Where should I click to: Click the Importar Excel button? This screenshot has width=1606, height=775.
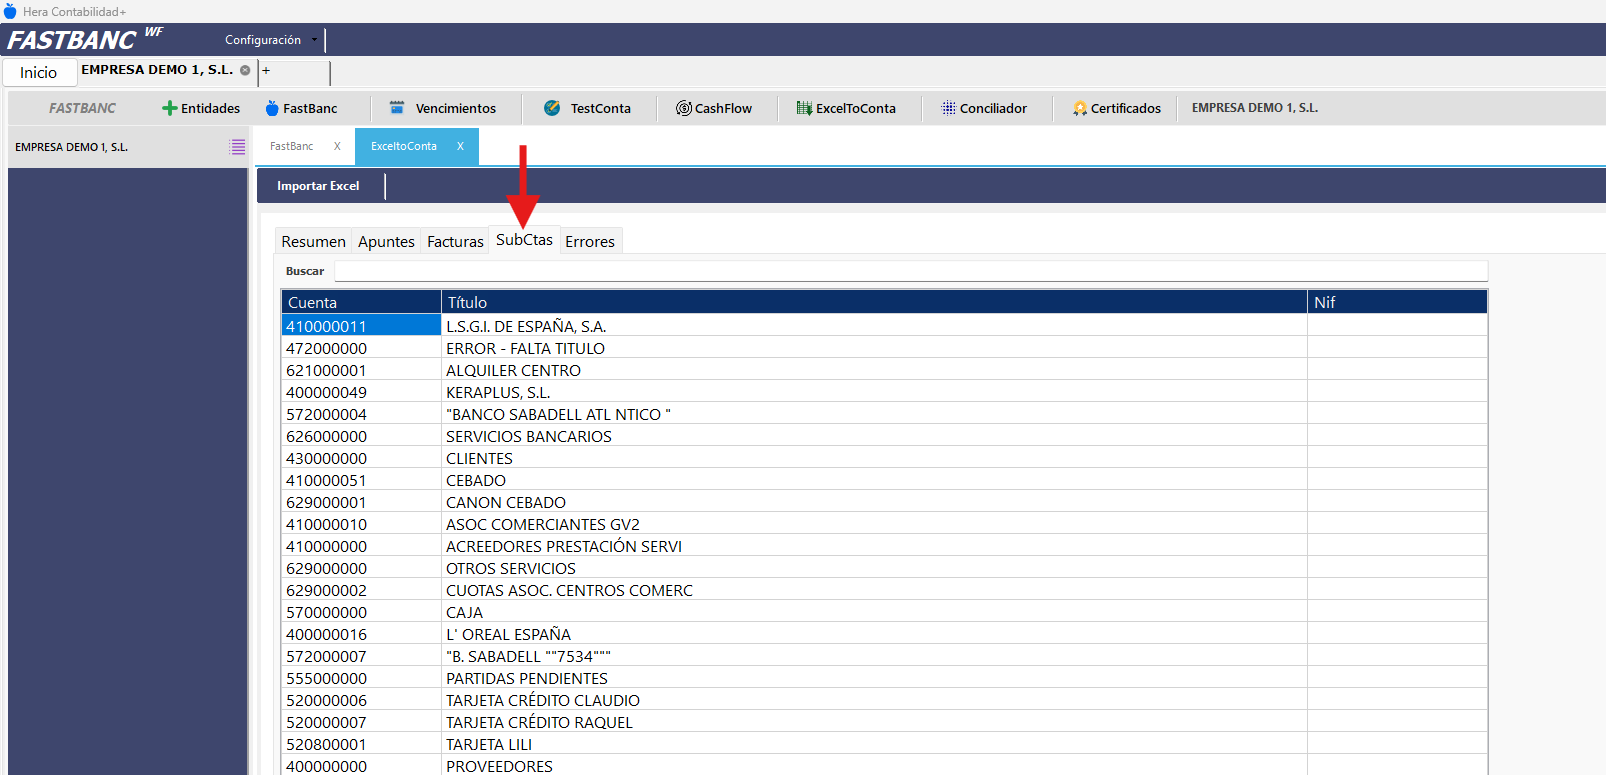coord(318,186)
